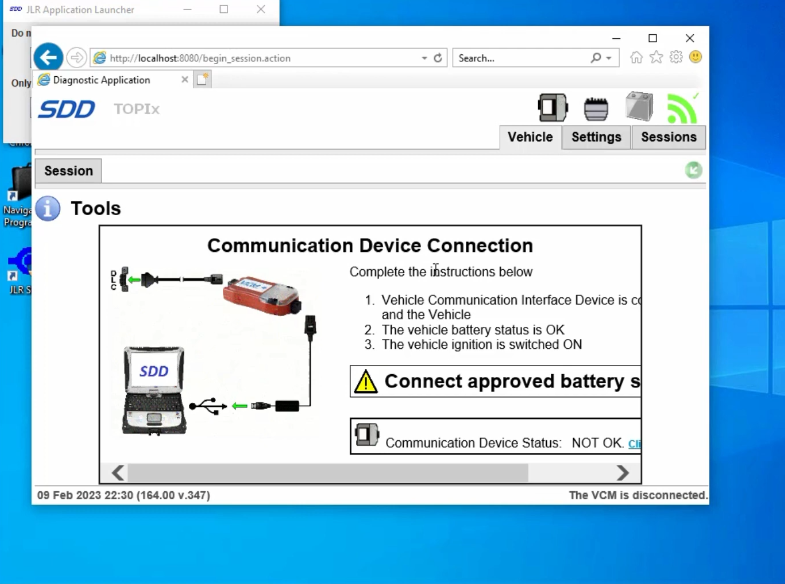
Task: Click the engine module icon in header
Action: 596,109
